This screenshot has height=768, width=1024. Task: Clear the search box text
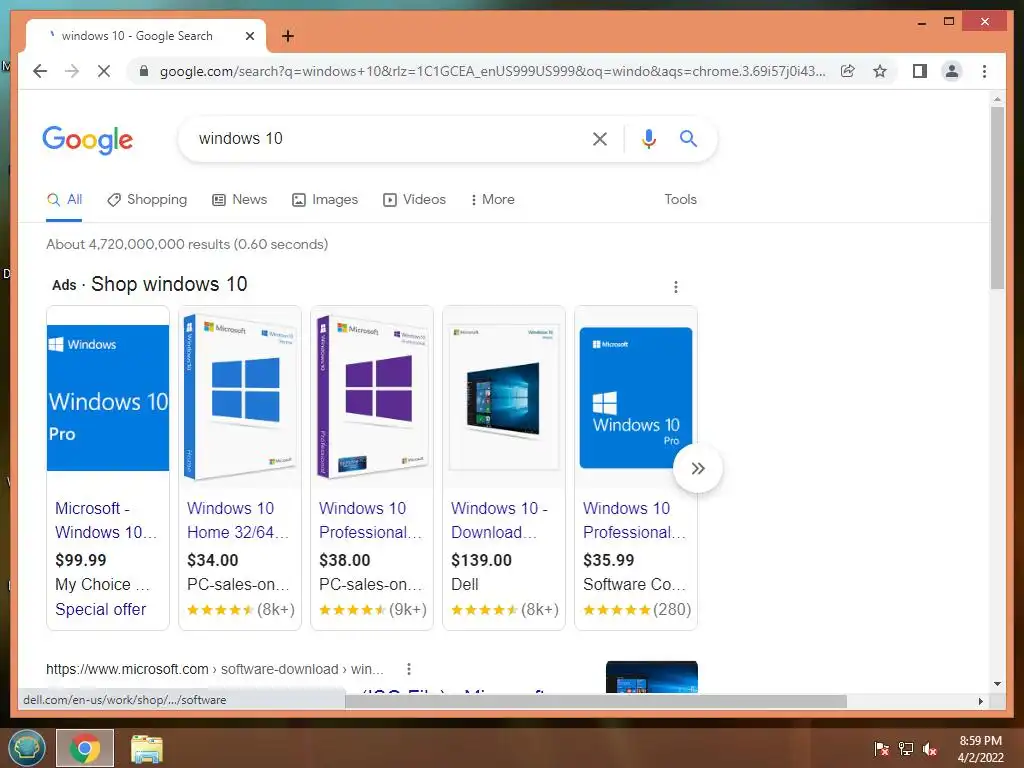tap(600, 138)
